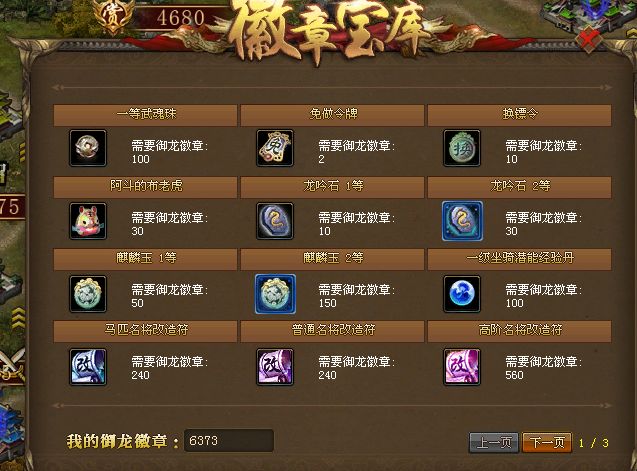The width and height of the screenshot is (637, 471).
Task: Select the 一等武魂珠 orb icon
Action: click(x=88, y=148)
